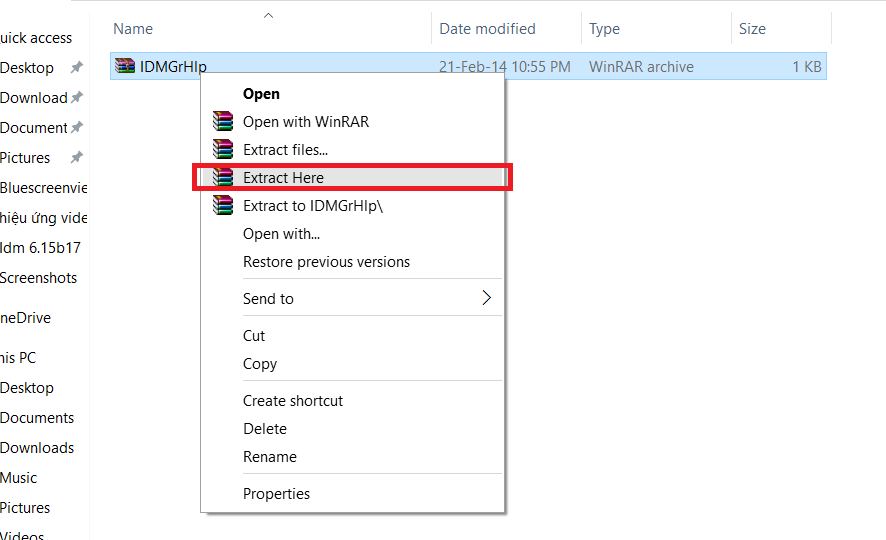The image size is (886, 540).
Task: Click pin icon next to Documents
Action: coord(77,128)
